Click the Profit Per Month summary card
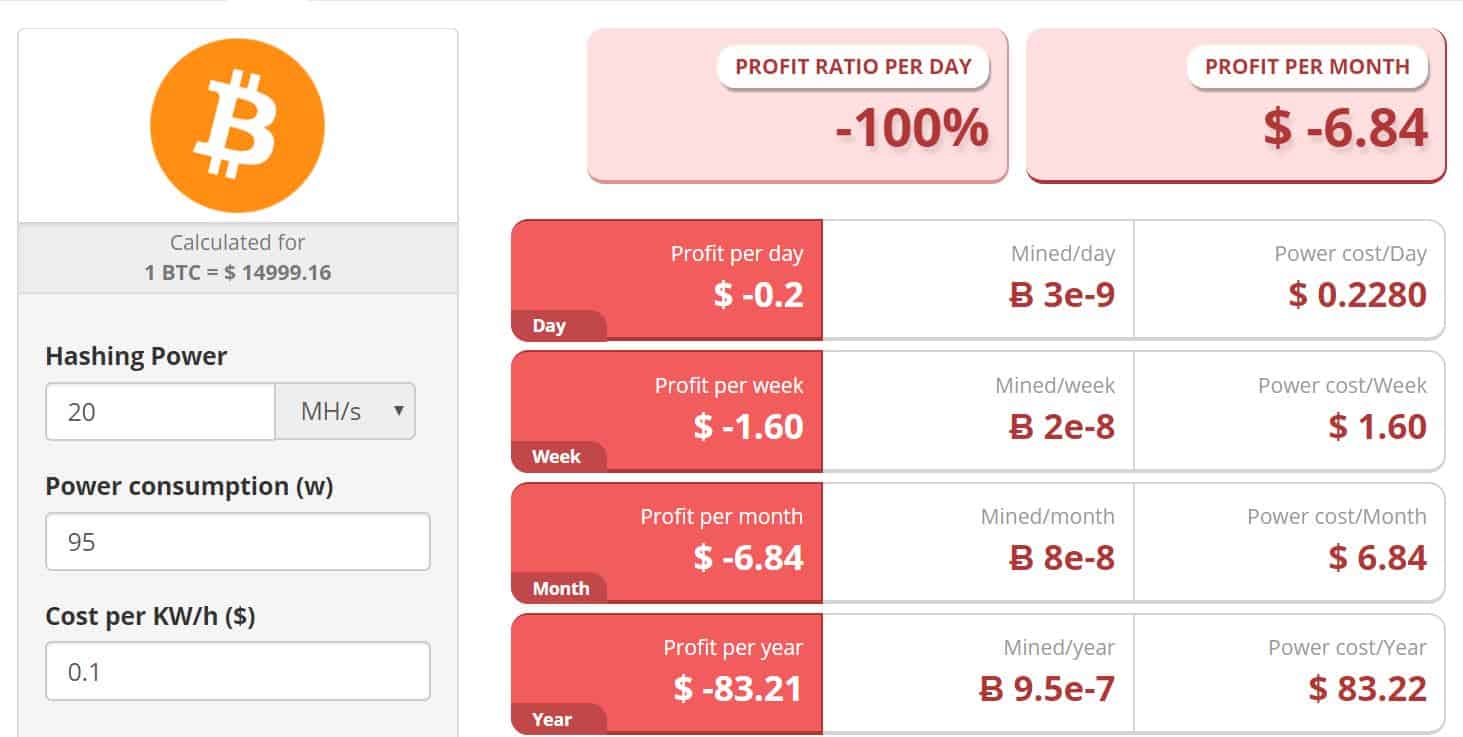The width and height of the screenshot is (1463, 737). click(1236, 105)
